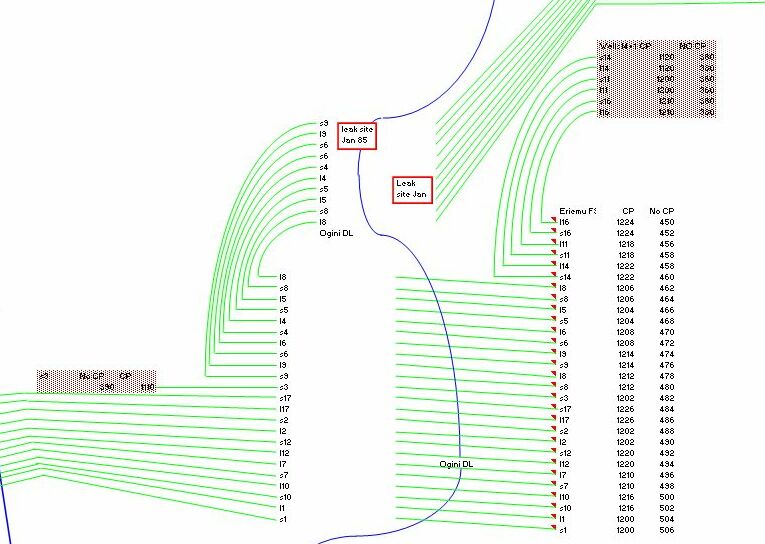Select the red marker next to s17

pyautogui.click(x=553, y=407)
